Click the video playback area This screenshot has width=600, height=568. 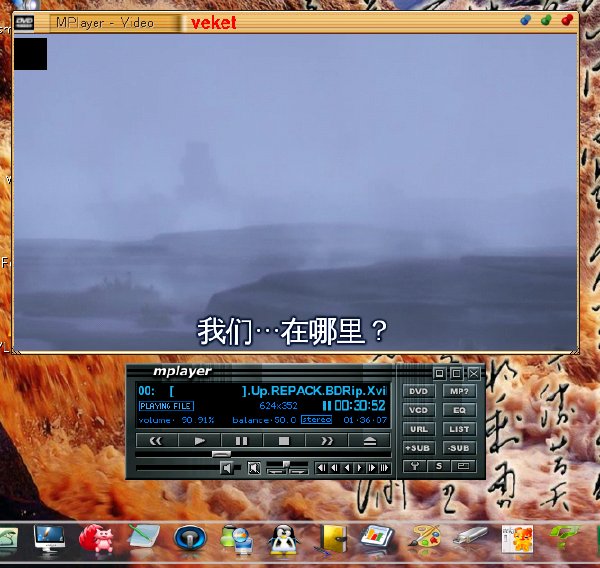[x=295, y=191]
